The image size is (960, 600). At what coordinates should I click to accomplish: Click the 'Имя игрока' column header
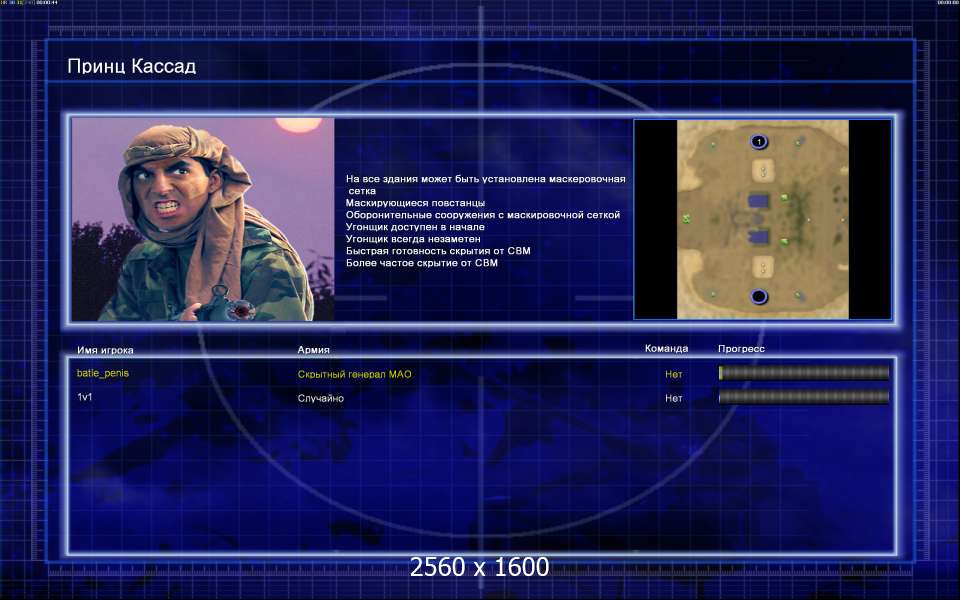[105, 350]
